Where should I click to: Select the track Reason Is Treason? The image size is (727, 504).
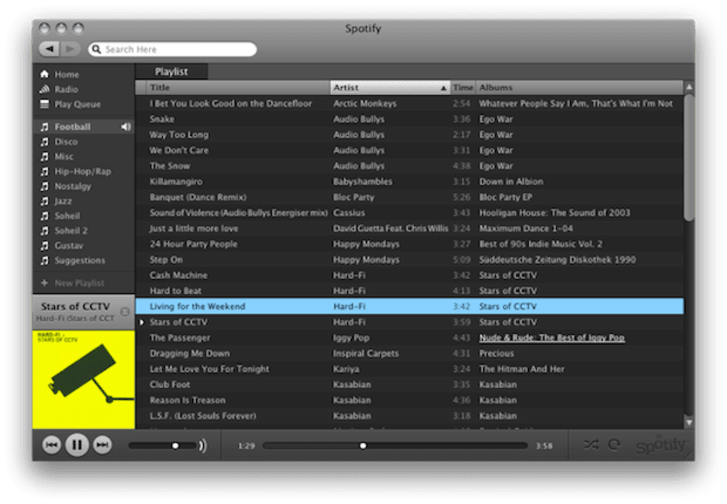click(x=409, y=400)
